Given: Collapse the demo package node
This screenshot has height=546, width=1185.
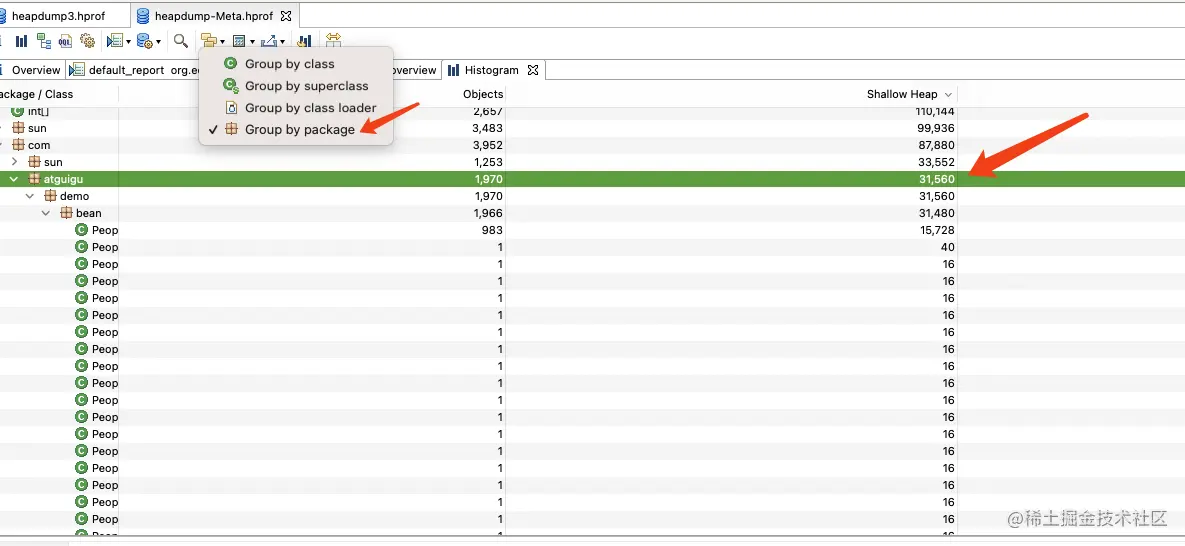Looking at the screenshot, I should point(29,196).
